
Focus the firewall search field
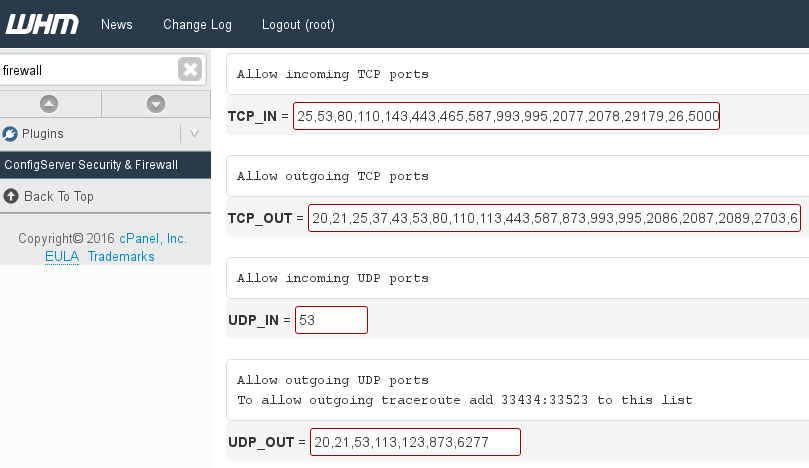click(89, 70)
